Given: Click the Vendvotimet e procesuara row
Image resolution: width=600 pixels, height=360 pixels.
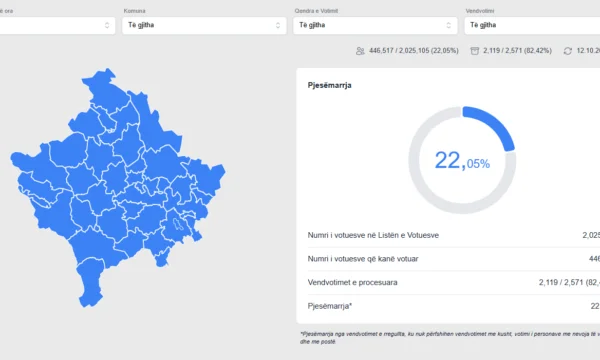Looking at the screenshot, I should pyautogui.click(x=454, y=283).
